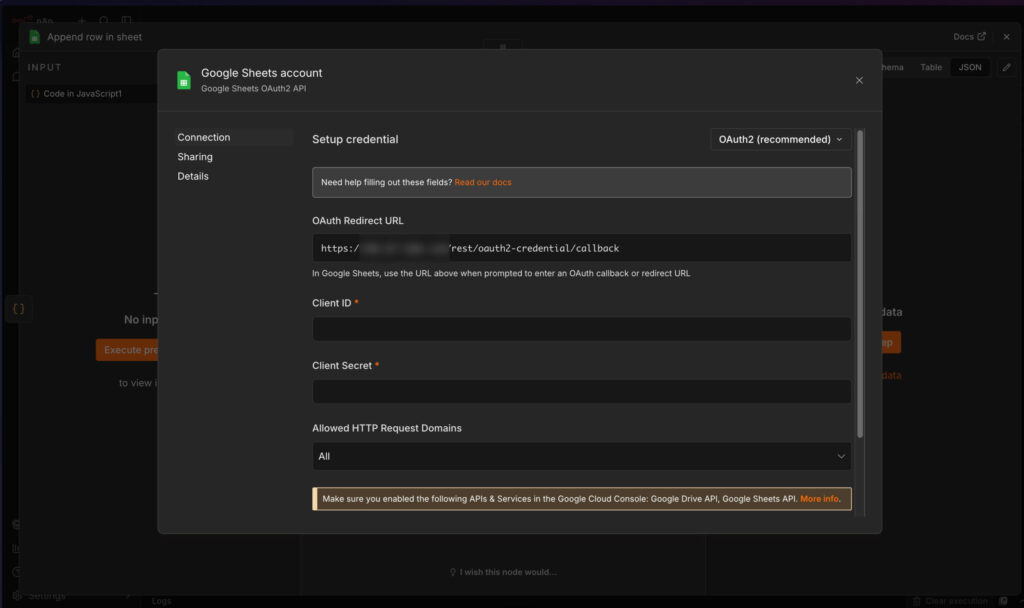Switch the output view to the Table tab

[x=931, y=67]
